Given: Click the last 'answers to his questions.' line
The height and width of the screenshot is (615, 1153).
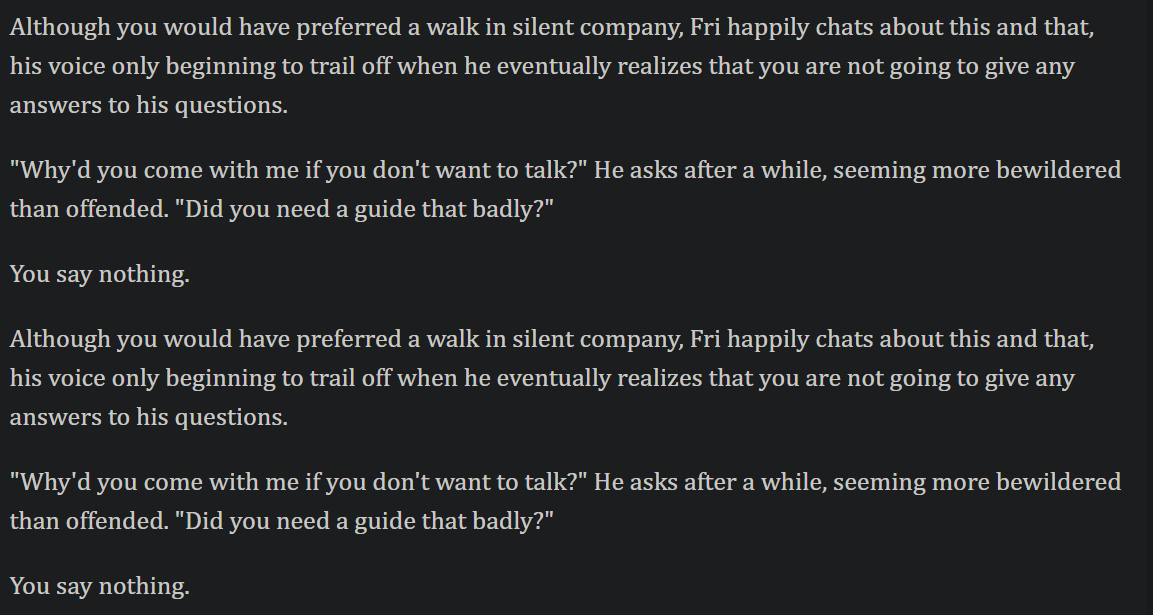Looking at the screenshot, I should click(149, 417).
